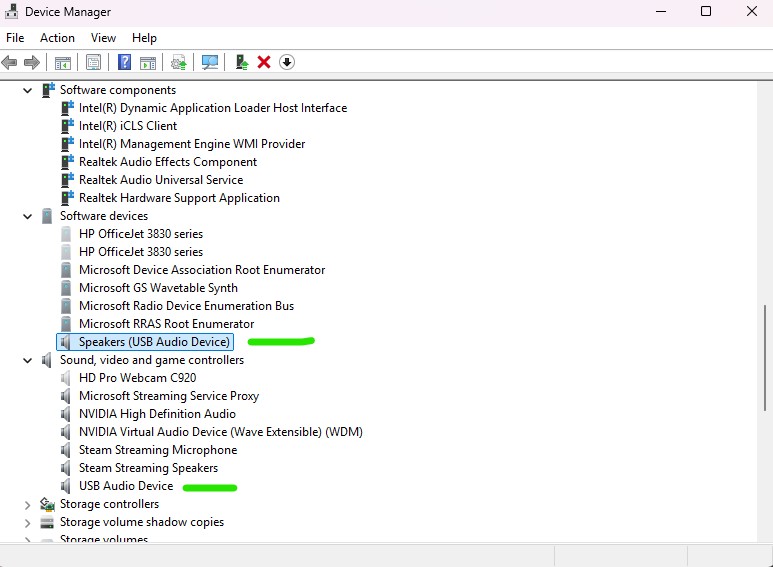Select Microsoft RRAS Root Enumerator
The height and width of the screenshot is (567, 773).
(x=166, y=323)
